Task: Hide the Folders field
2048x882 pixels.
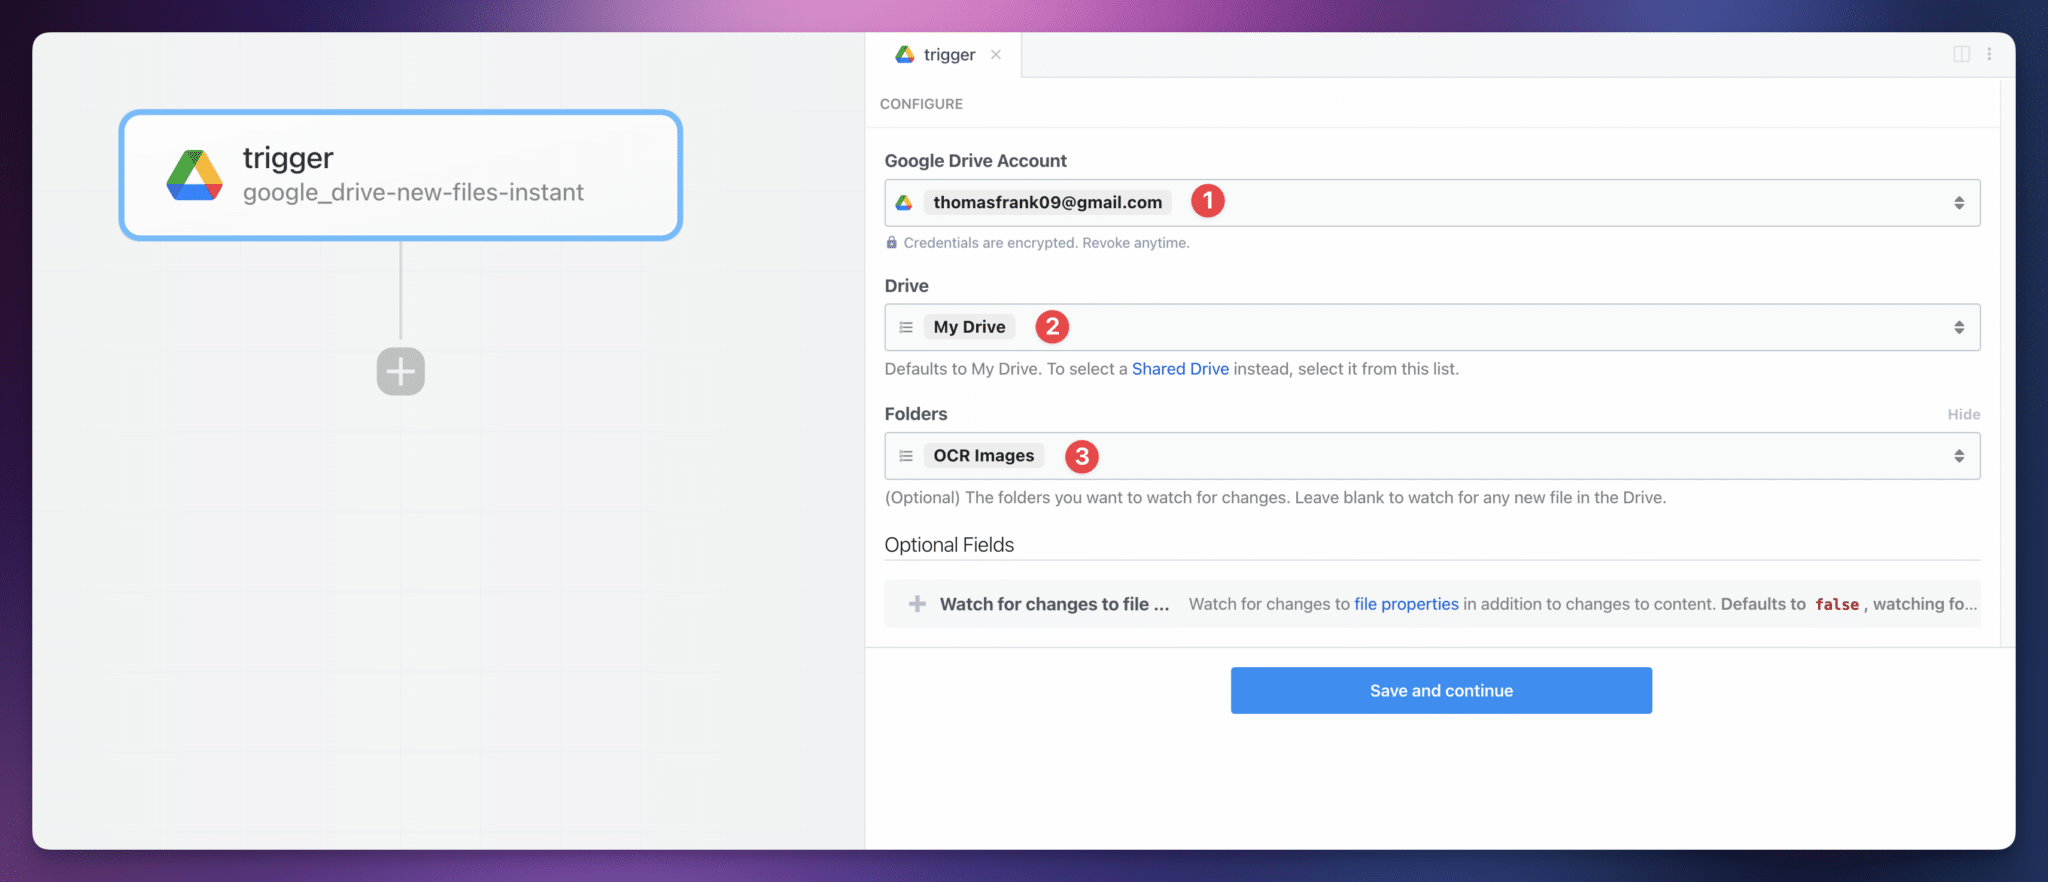Action: 1963,414
